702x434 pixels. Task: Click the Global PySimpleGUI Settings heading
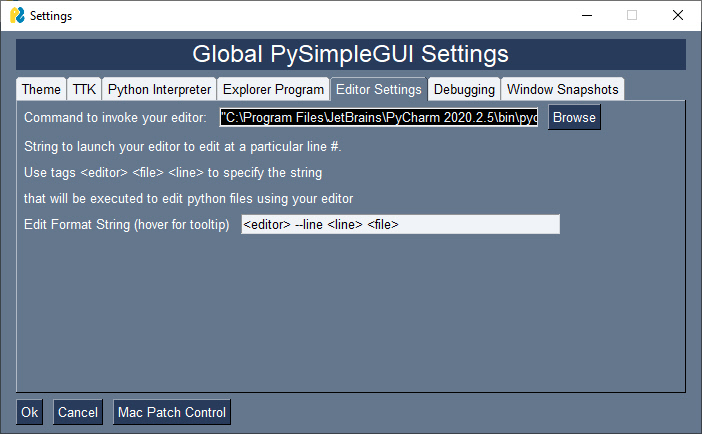pos(350,54)
